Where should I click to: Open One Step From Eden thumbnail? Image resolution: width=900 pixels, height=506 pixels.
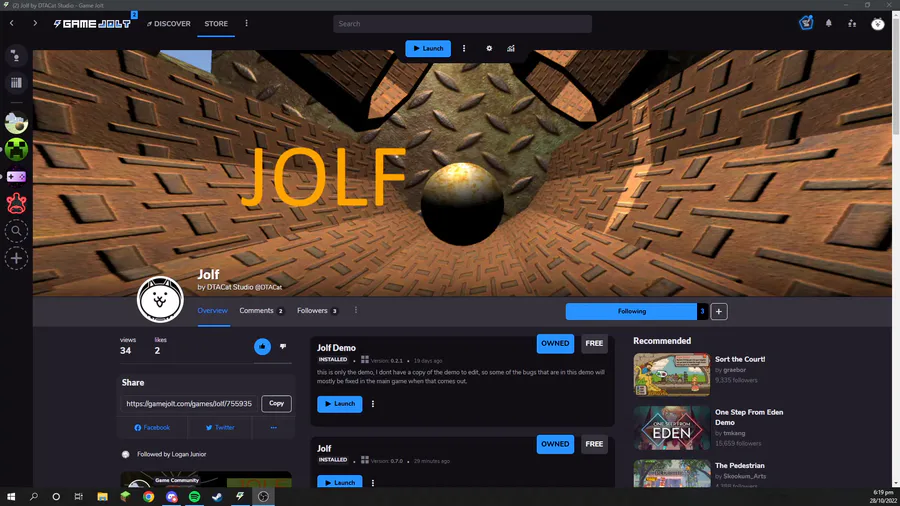click(x=672, y=428)
